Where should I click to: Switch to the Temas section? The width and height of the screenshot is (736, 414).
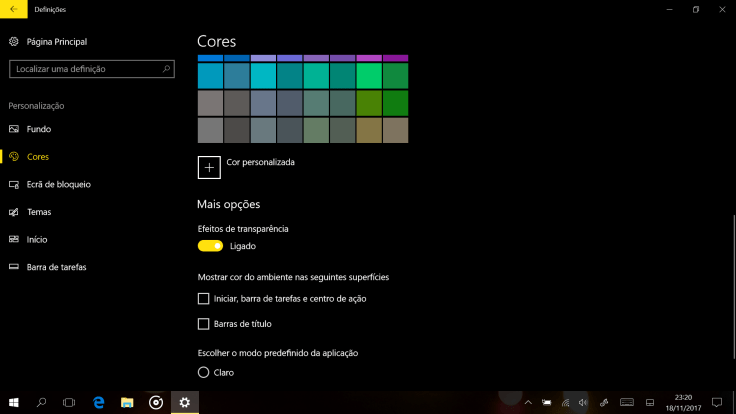pos(39,212)
